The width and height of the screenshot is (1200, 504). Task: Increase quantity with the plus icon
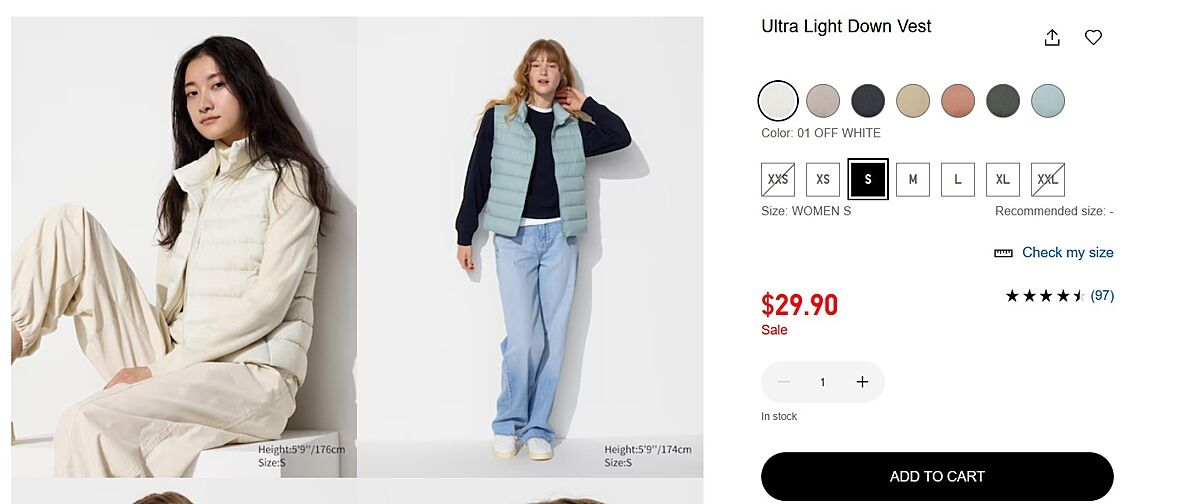tap(862, 382)
